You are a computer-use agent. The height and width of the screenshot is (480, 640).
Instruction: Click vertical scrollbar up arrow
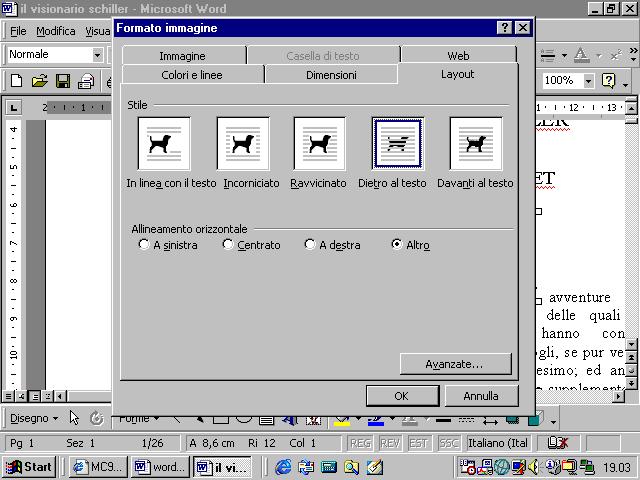[631, 108]
